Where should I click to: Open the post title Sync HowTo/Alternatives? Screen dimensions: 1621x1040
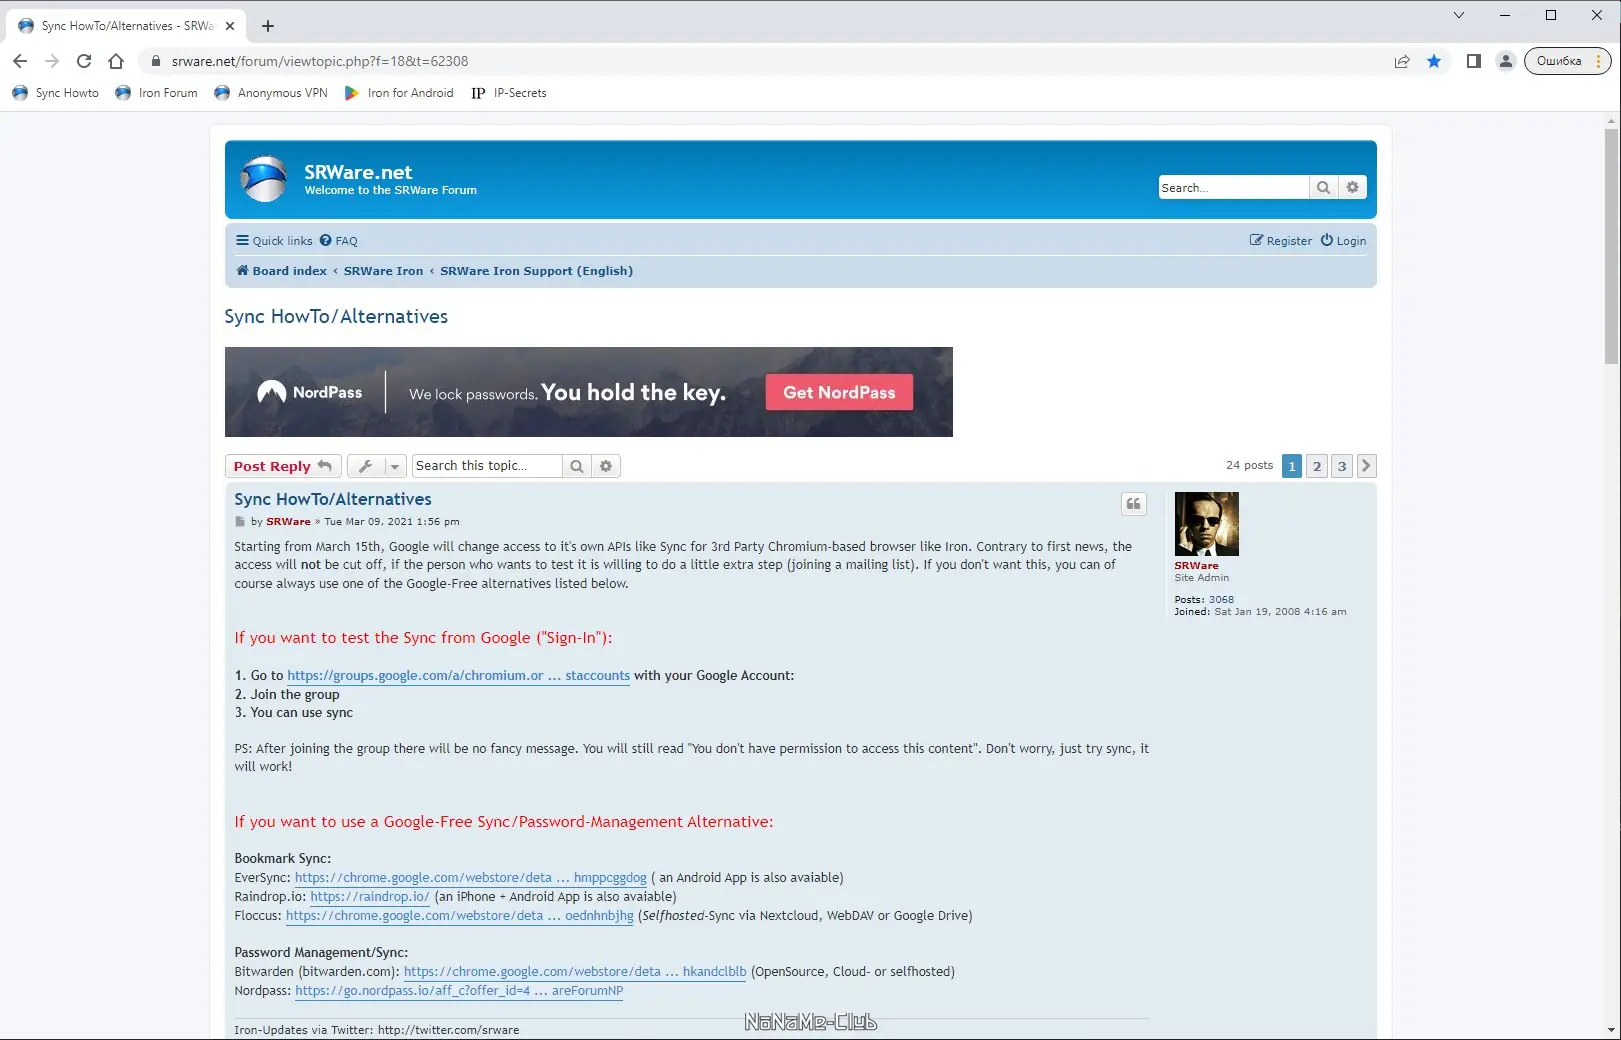[x=333, y=499]
